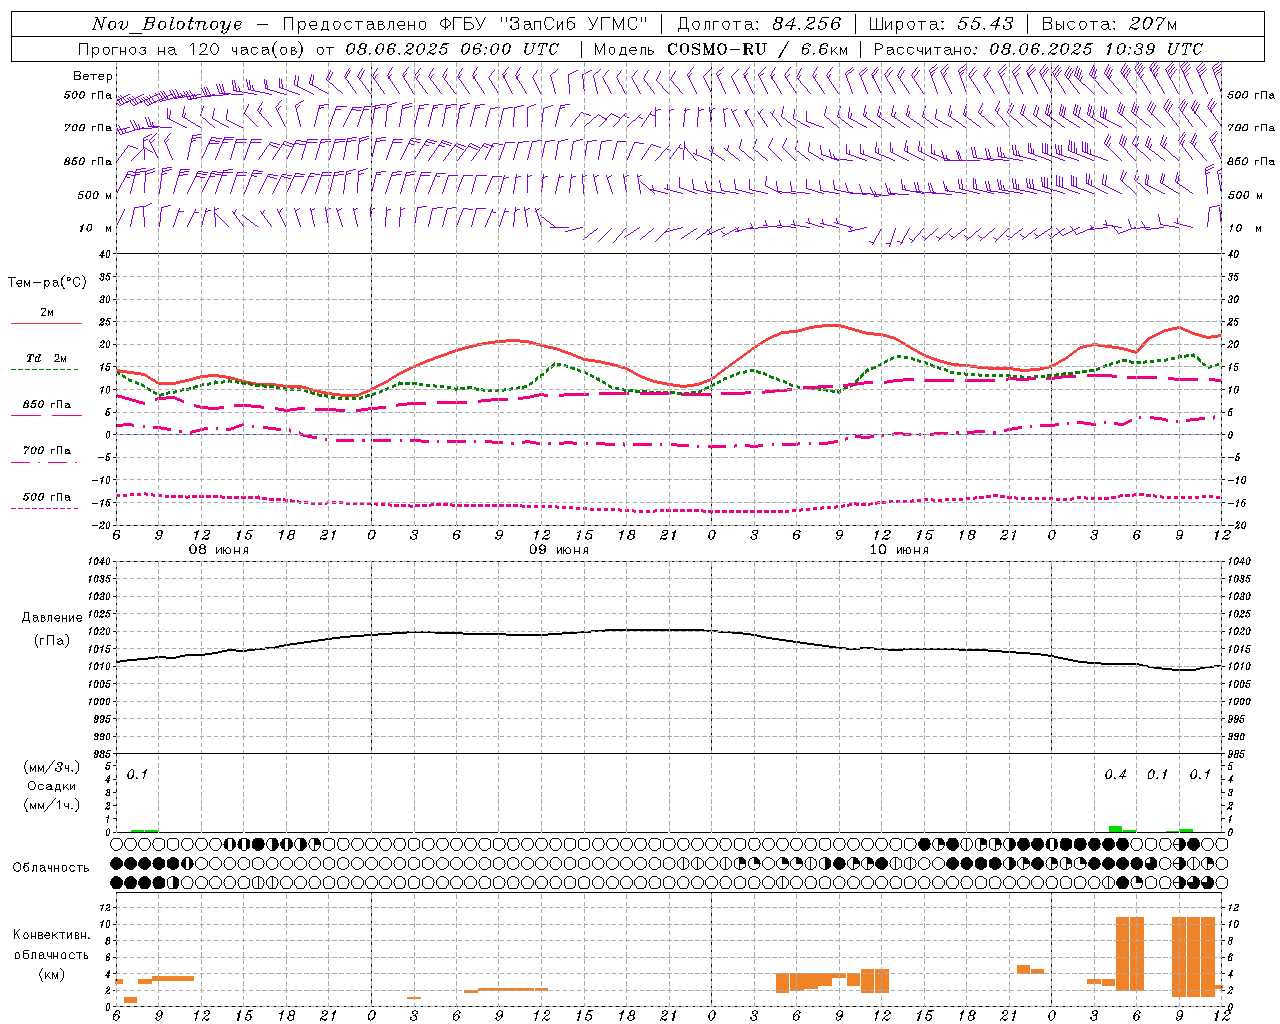Click the date label 10 июня
1280x1024 pixels.
point(899,550)
